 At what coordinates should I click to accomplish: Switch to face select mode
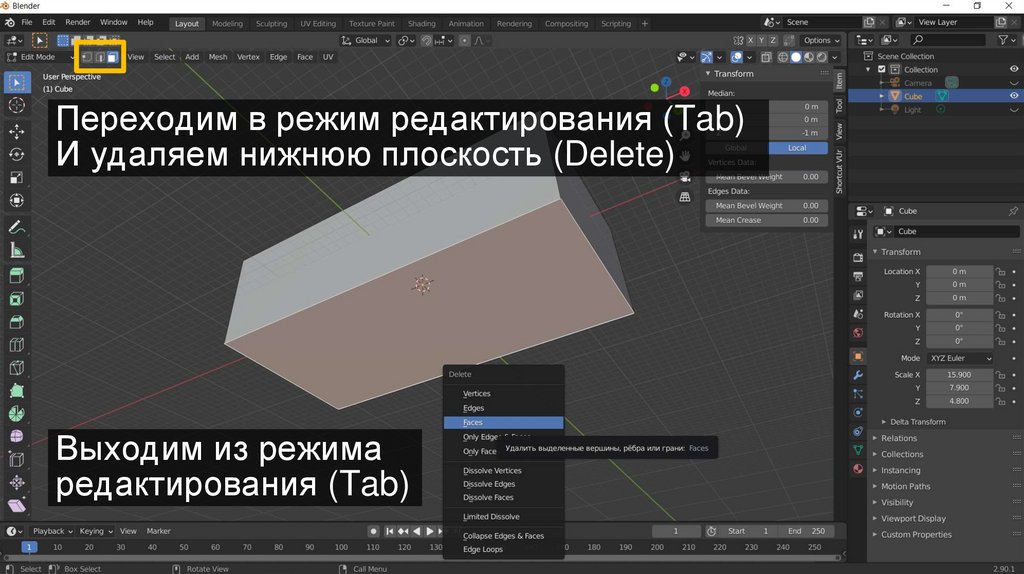112,57
